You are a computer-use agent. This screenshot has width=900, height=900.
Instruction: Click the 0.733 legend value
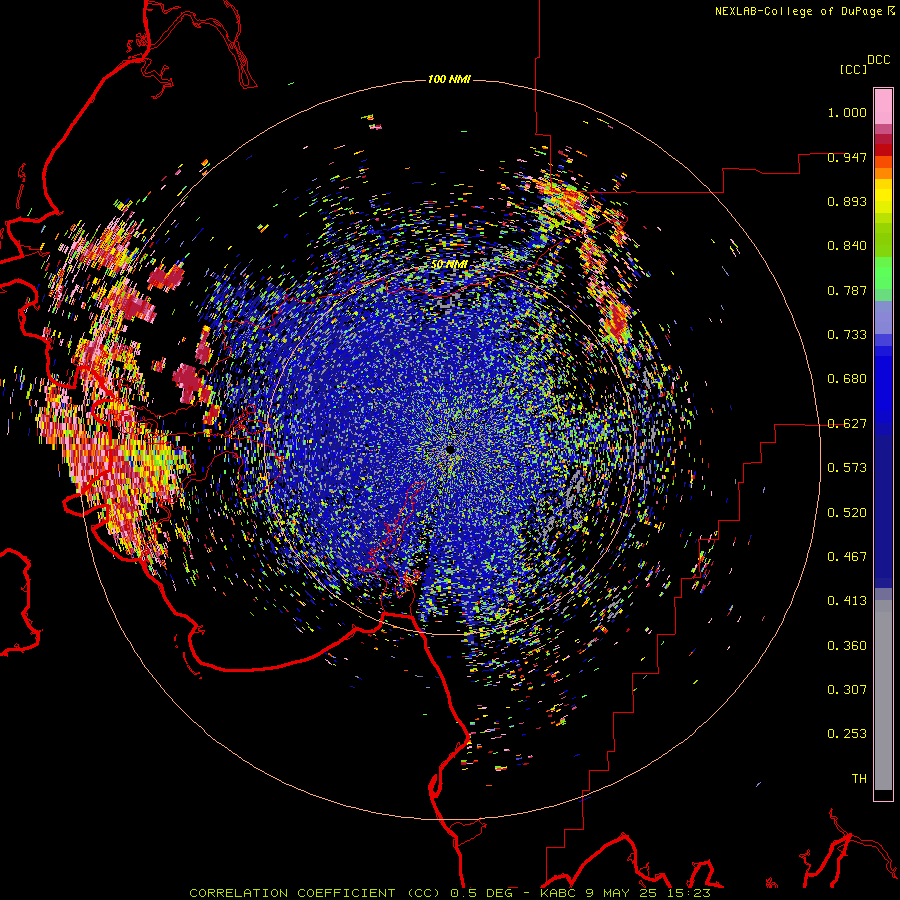point(847,335)
